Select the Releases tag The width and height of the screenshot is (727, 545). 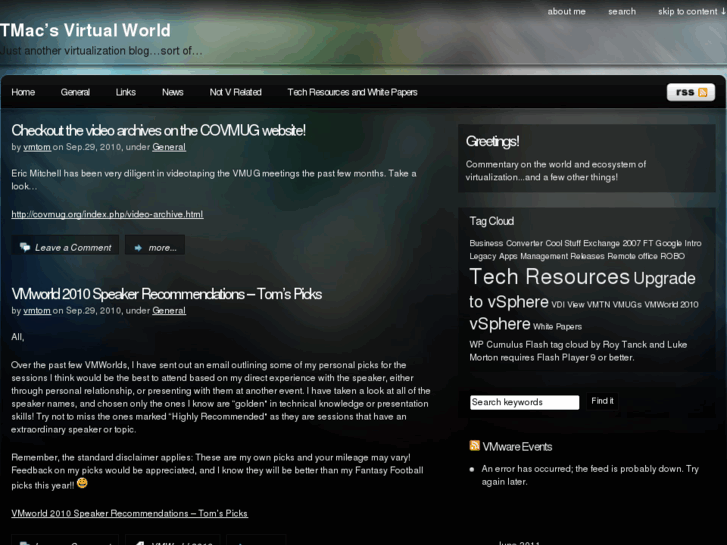(587, 256)
